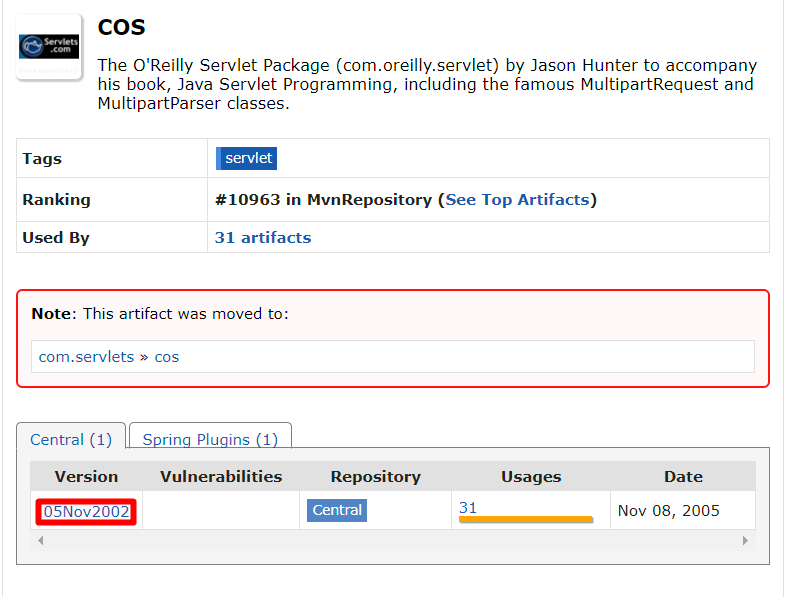Click the Date column header
785x597 pixels.
(x=683, y=476)
